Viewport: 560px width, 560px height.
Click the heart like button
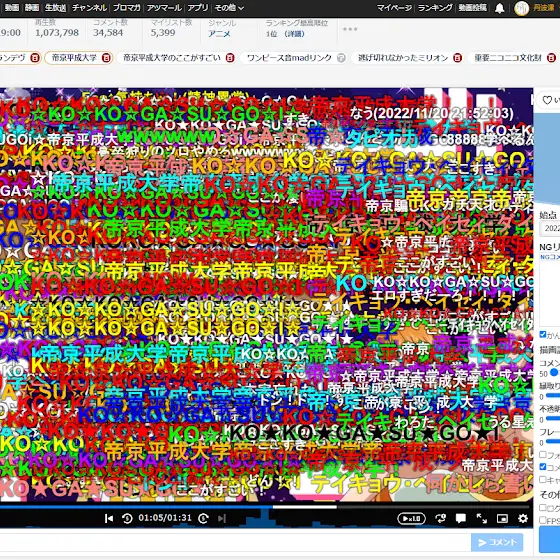click(x=548, y=100)
